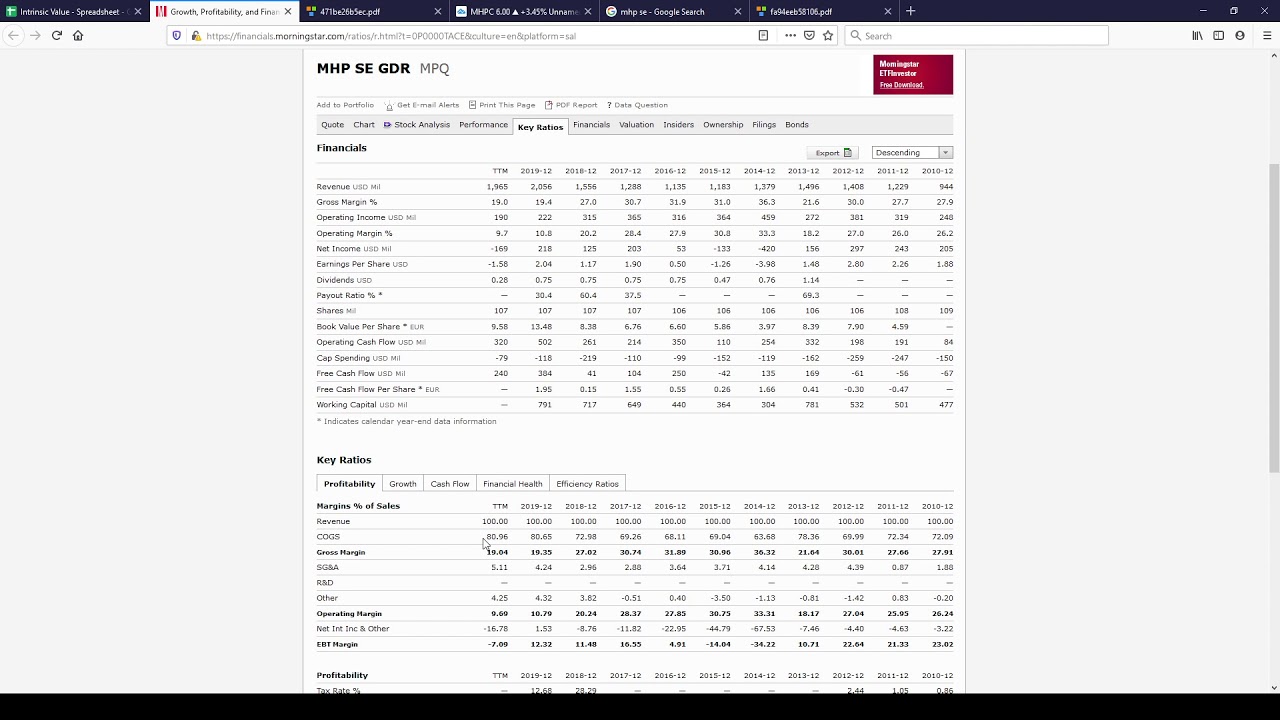Bookmark this page with the star icon
This screenshot has width=1280, height=720.
pos(828,36)
